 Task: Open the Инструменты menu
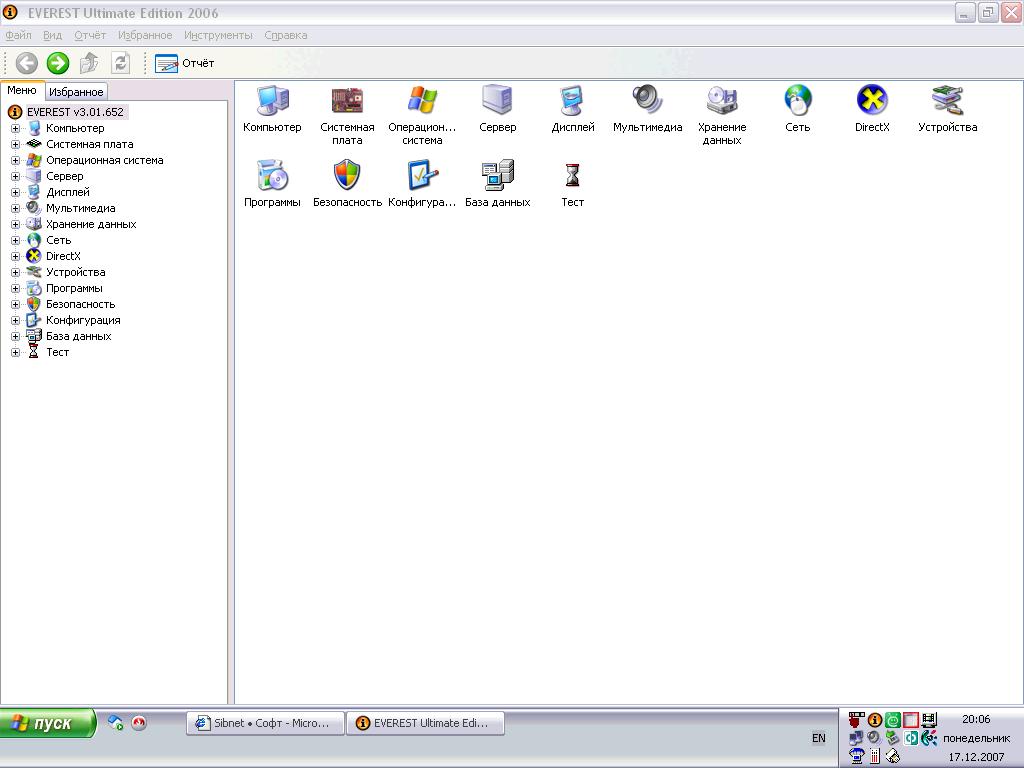pos(218,35)
